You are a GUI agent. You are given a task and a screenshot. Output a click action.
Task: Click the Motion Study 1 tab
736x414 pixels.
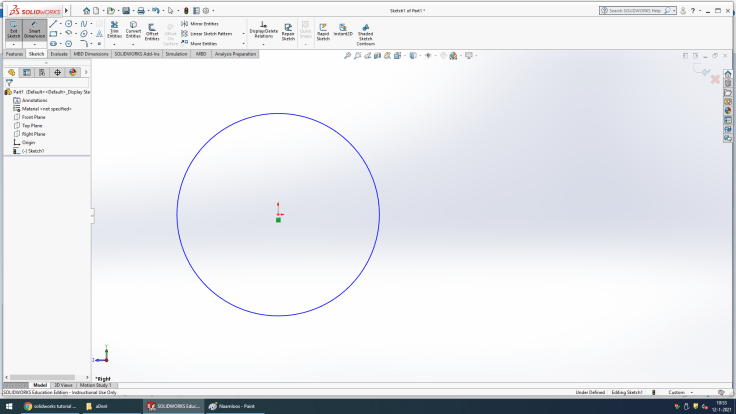pos(98,385)
